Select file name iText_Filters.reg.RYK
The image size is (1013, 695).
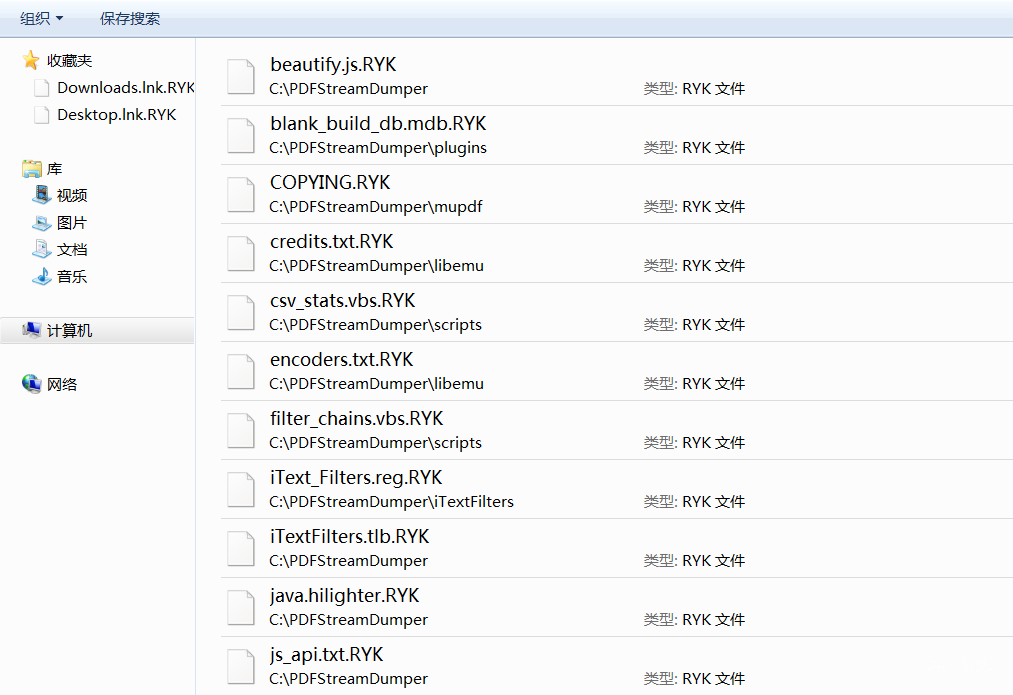(x=356, y=478)
